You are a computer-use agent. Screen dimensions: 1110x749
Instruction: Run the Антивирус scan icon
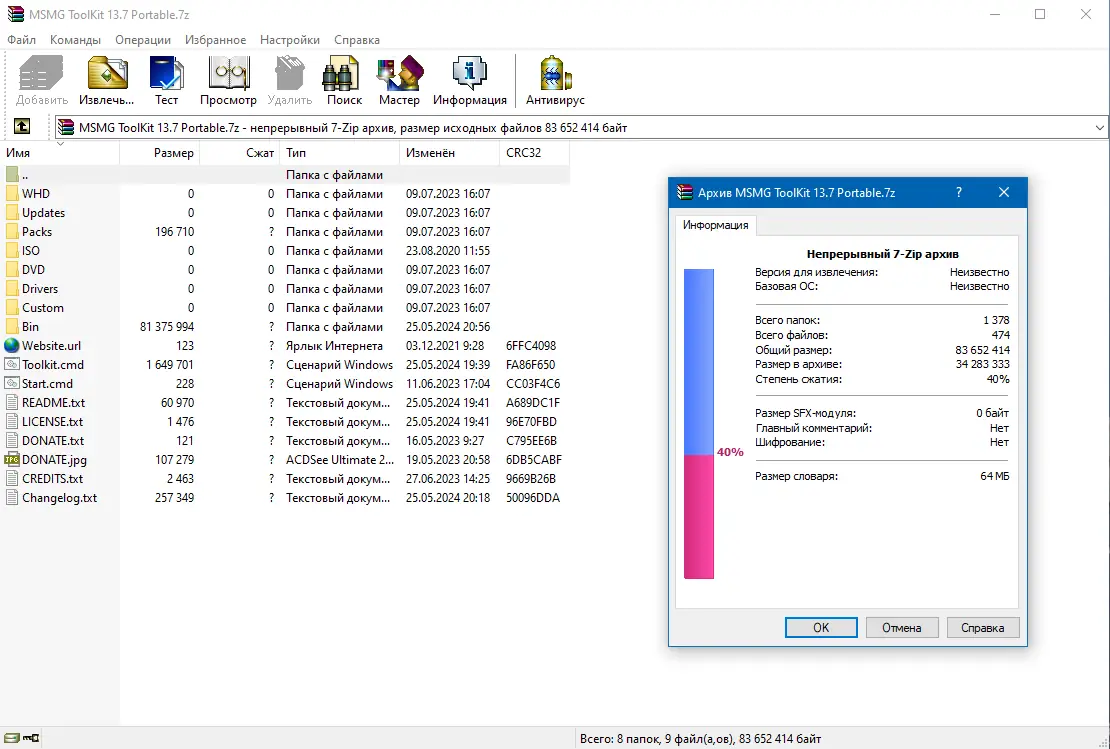click(x=555, y=80)
